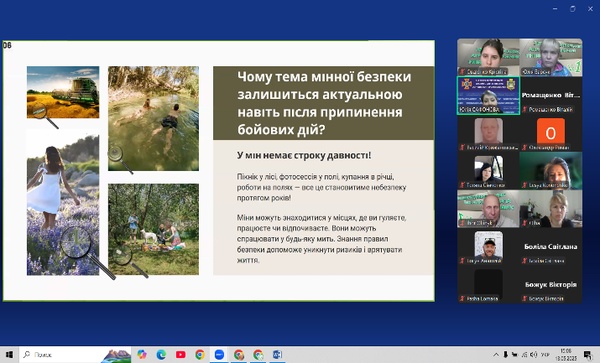Open Chrome, next to the Zoom icon
600x363 pixels.
click(239, 355)
